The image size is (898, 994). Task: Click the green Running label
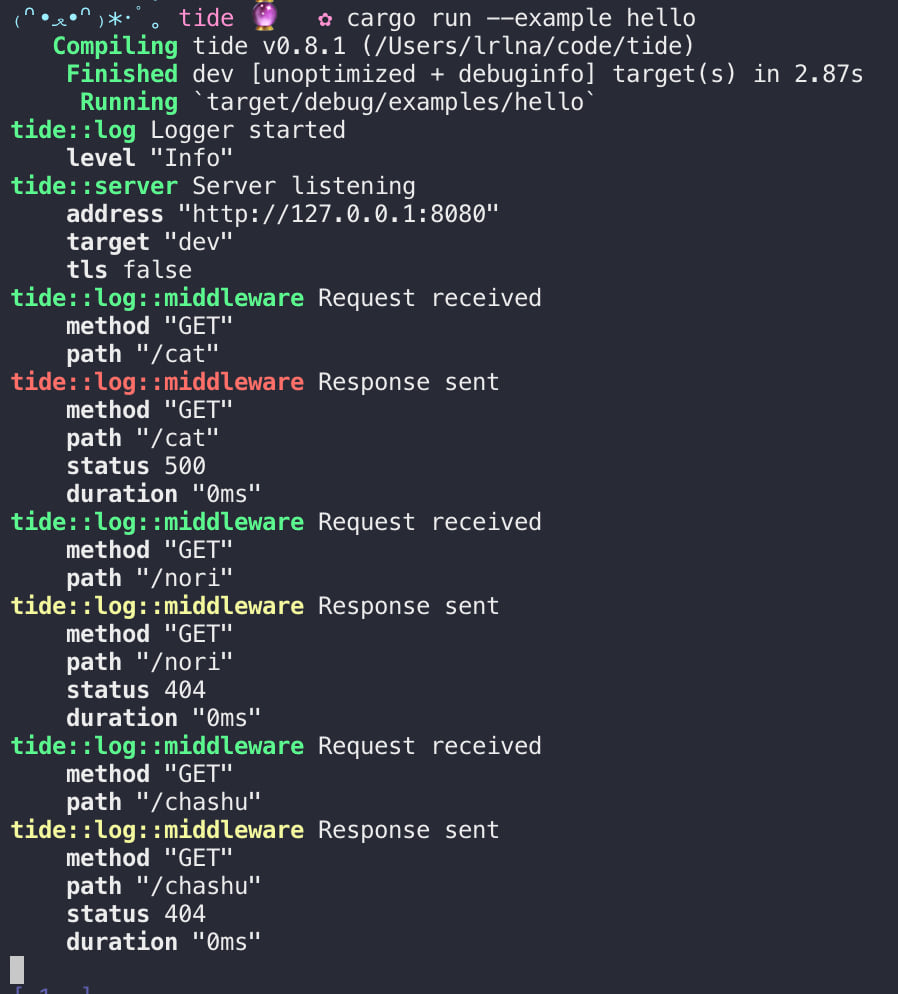click(129, 102)
